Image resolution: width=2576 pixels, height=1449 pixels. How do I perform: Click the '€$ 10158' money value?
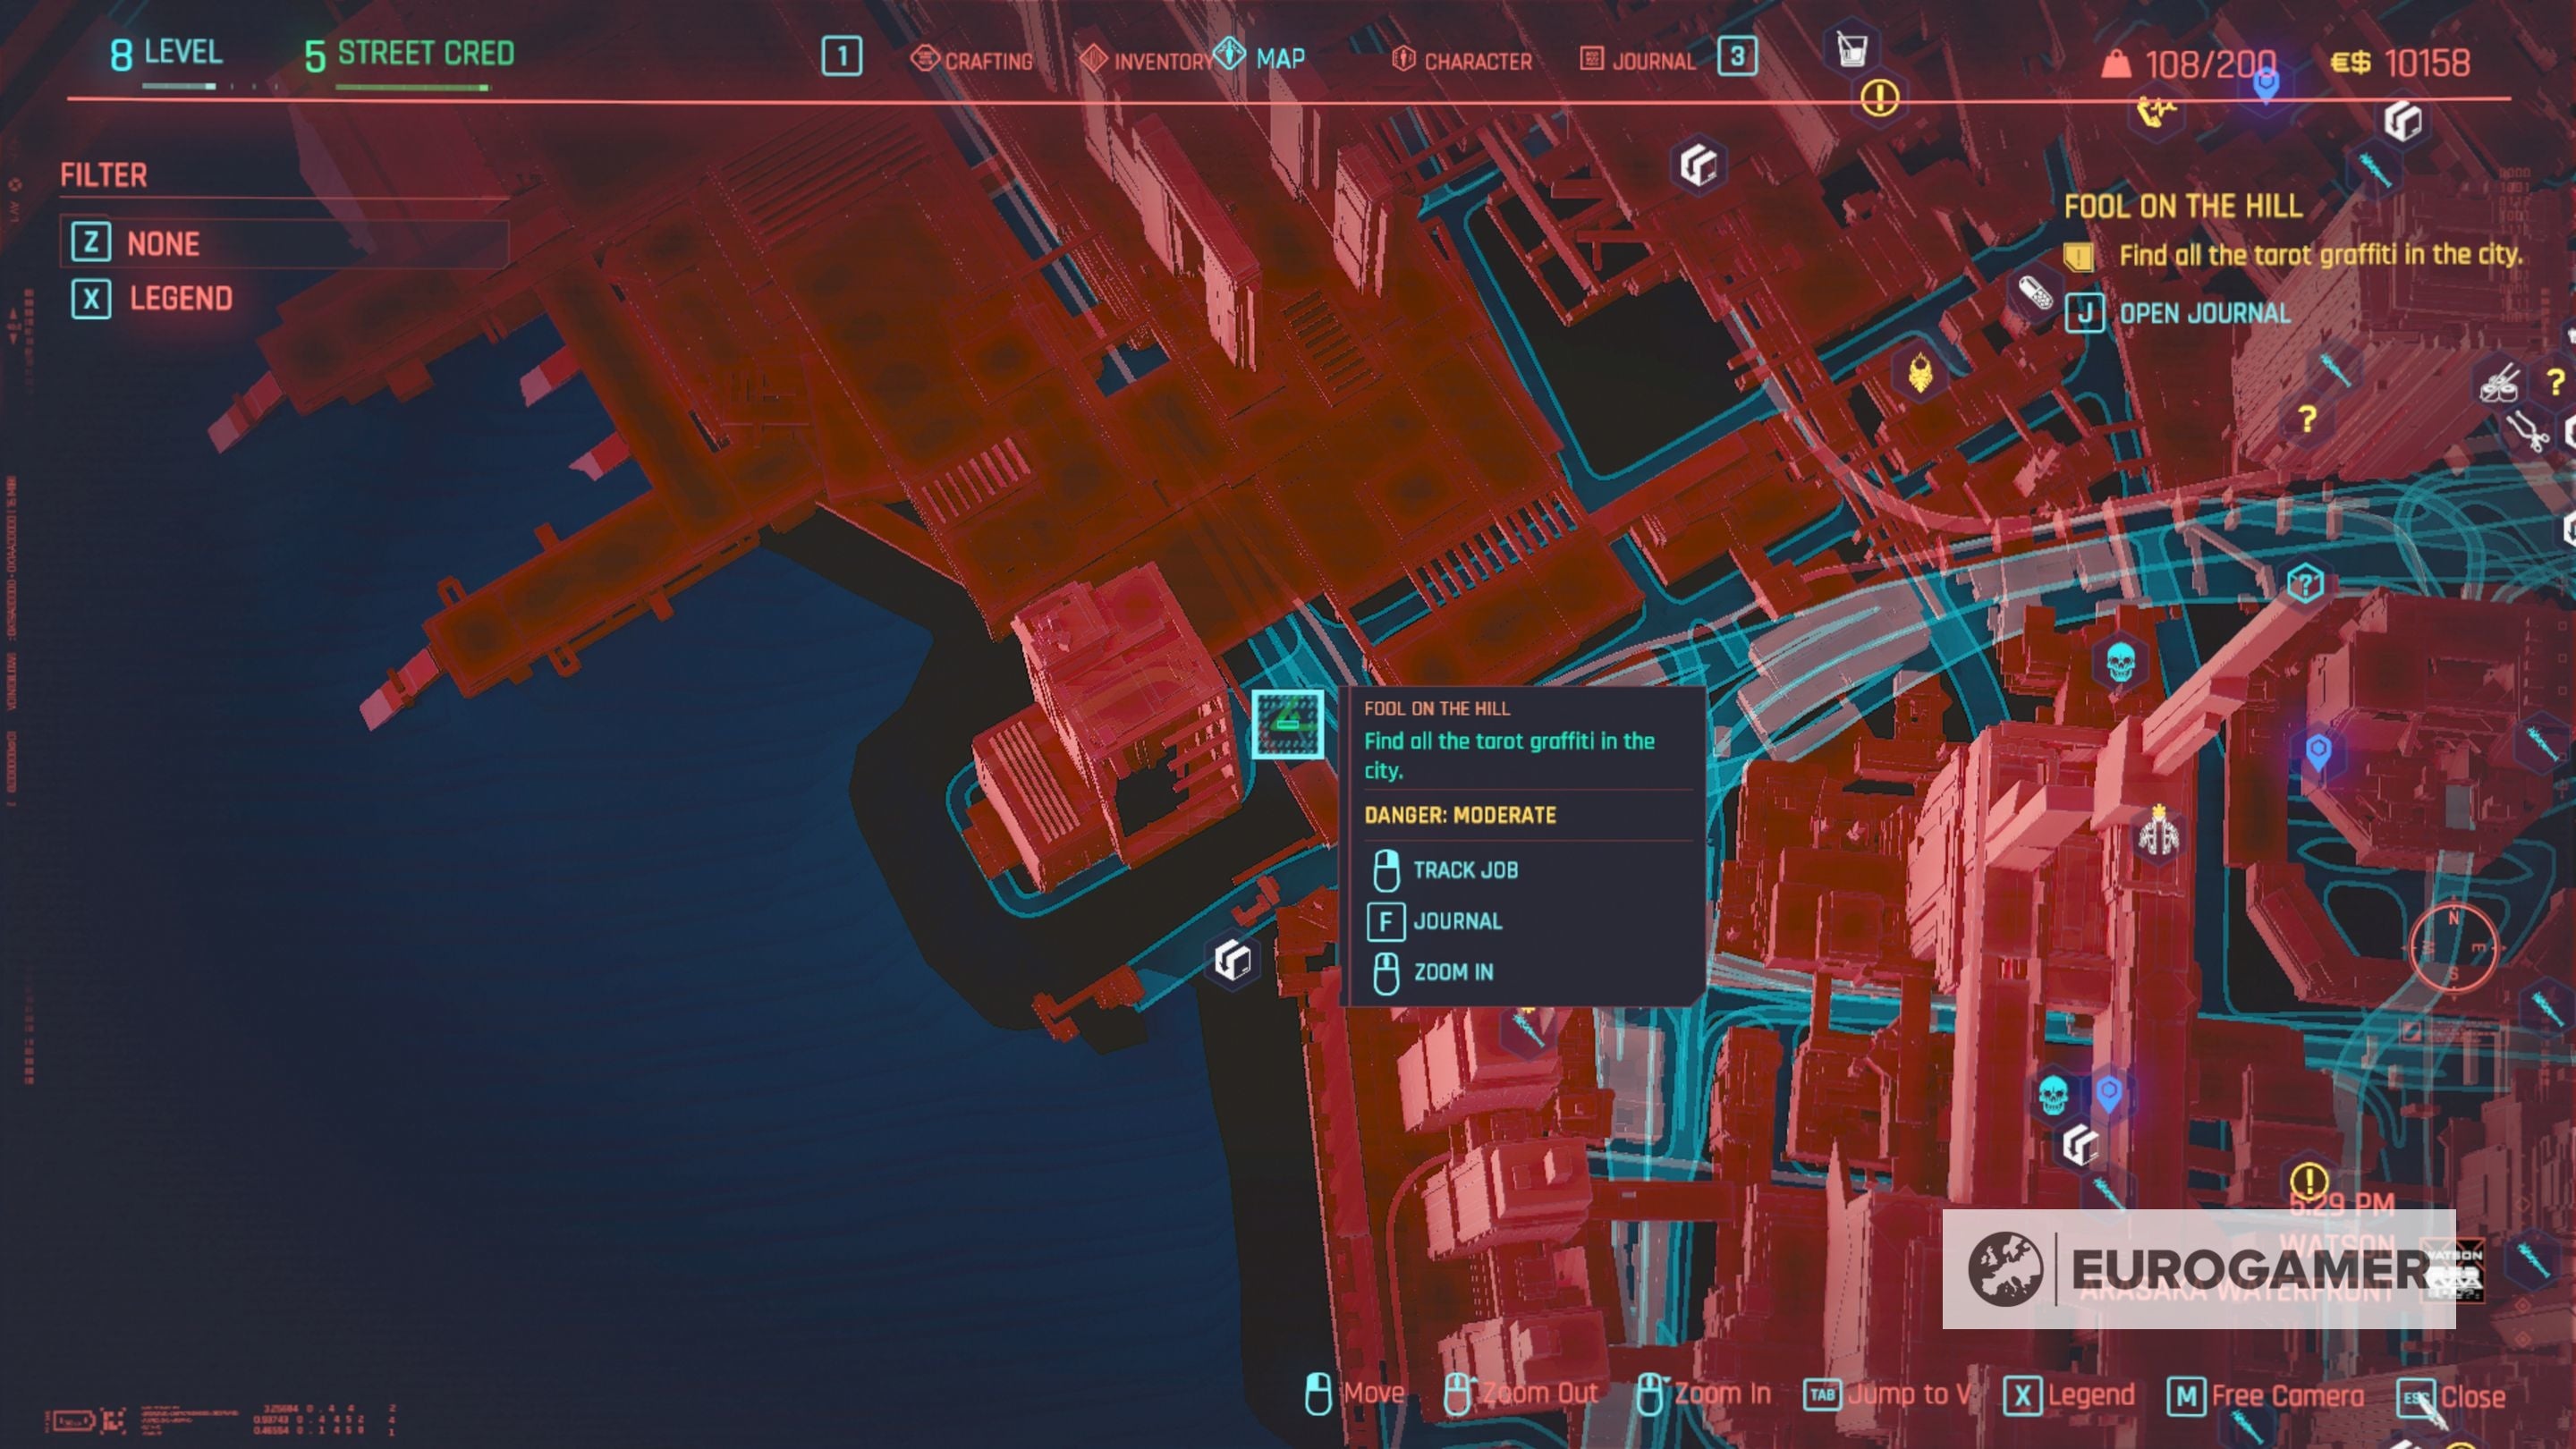(x=2400, y=63)
